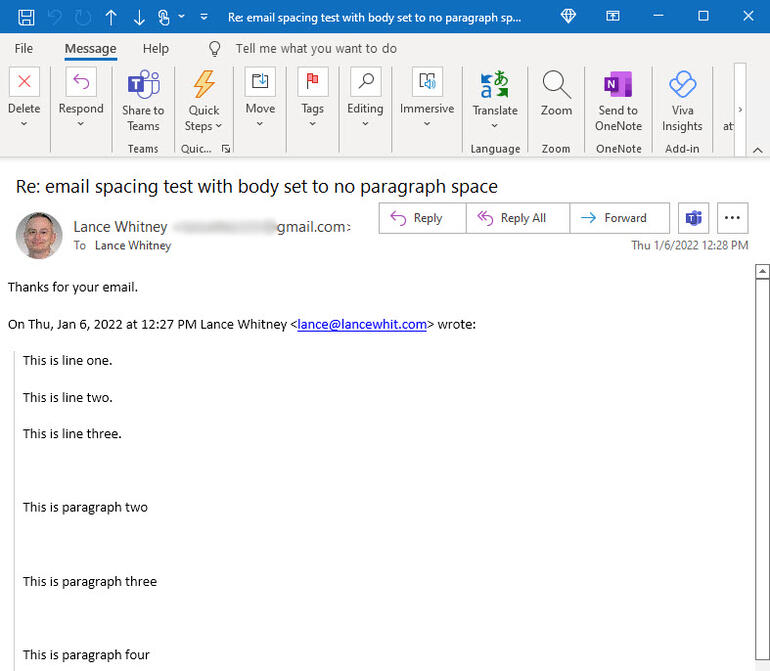
Task: Click the Respond reply arrow icon
Action: pos(81,82)
